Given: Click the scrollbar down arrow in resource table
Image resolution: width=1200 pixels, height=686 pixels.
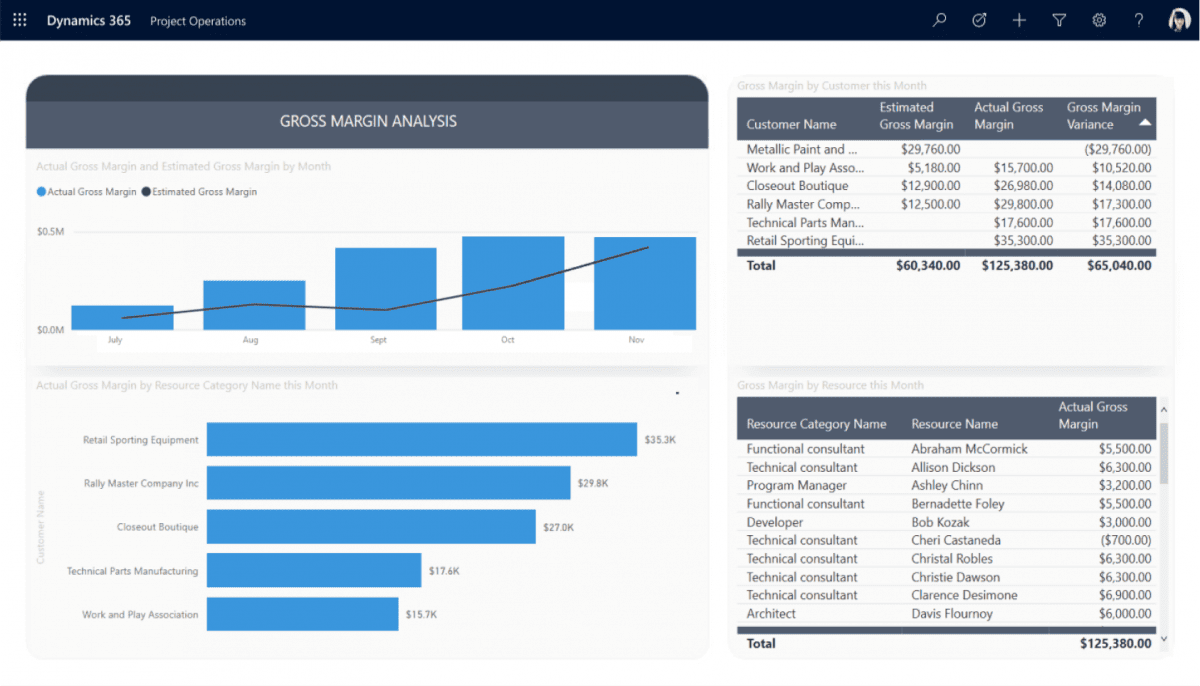Looking at the screenshot, I should click(1163, 637).
